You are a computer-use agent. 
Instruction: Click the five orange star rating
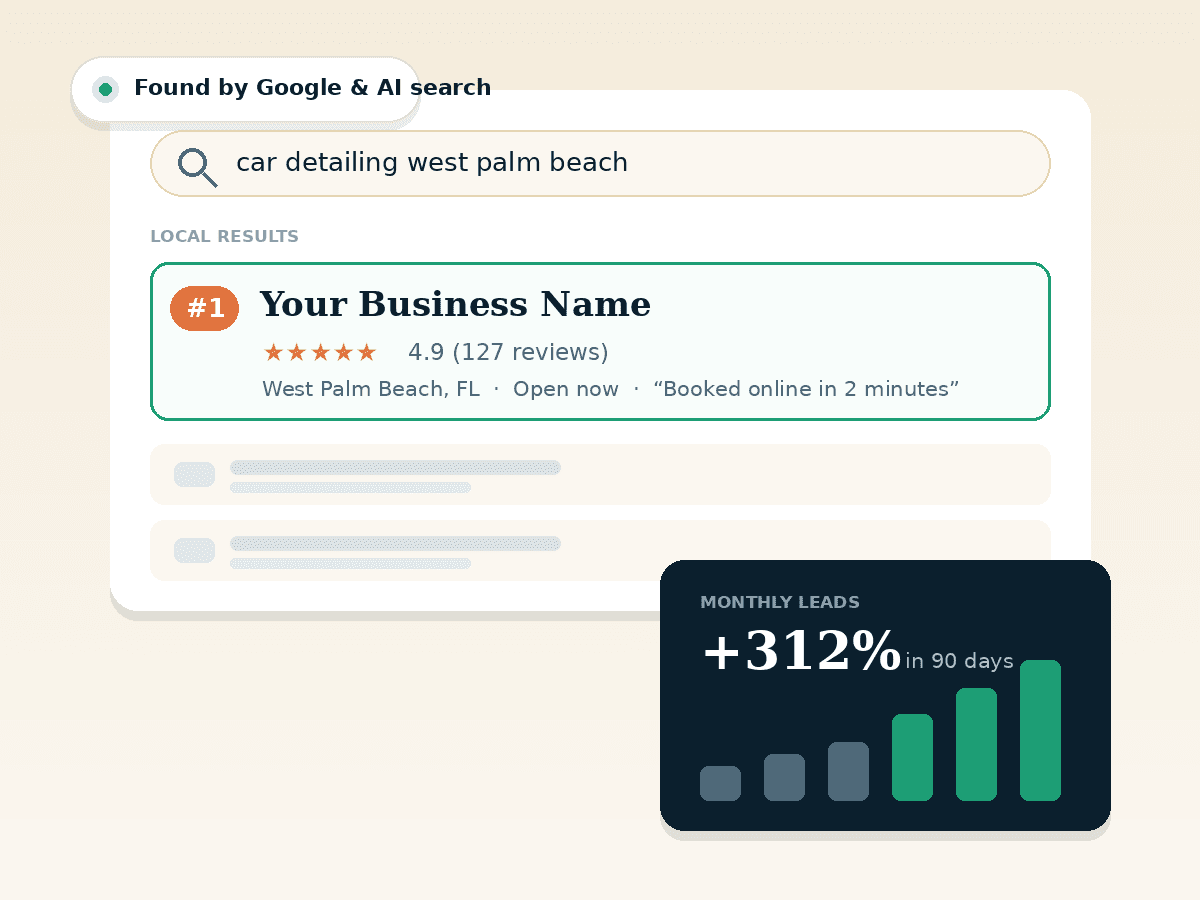pos(320,352)
